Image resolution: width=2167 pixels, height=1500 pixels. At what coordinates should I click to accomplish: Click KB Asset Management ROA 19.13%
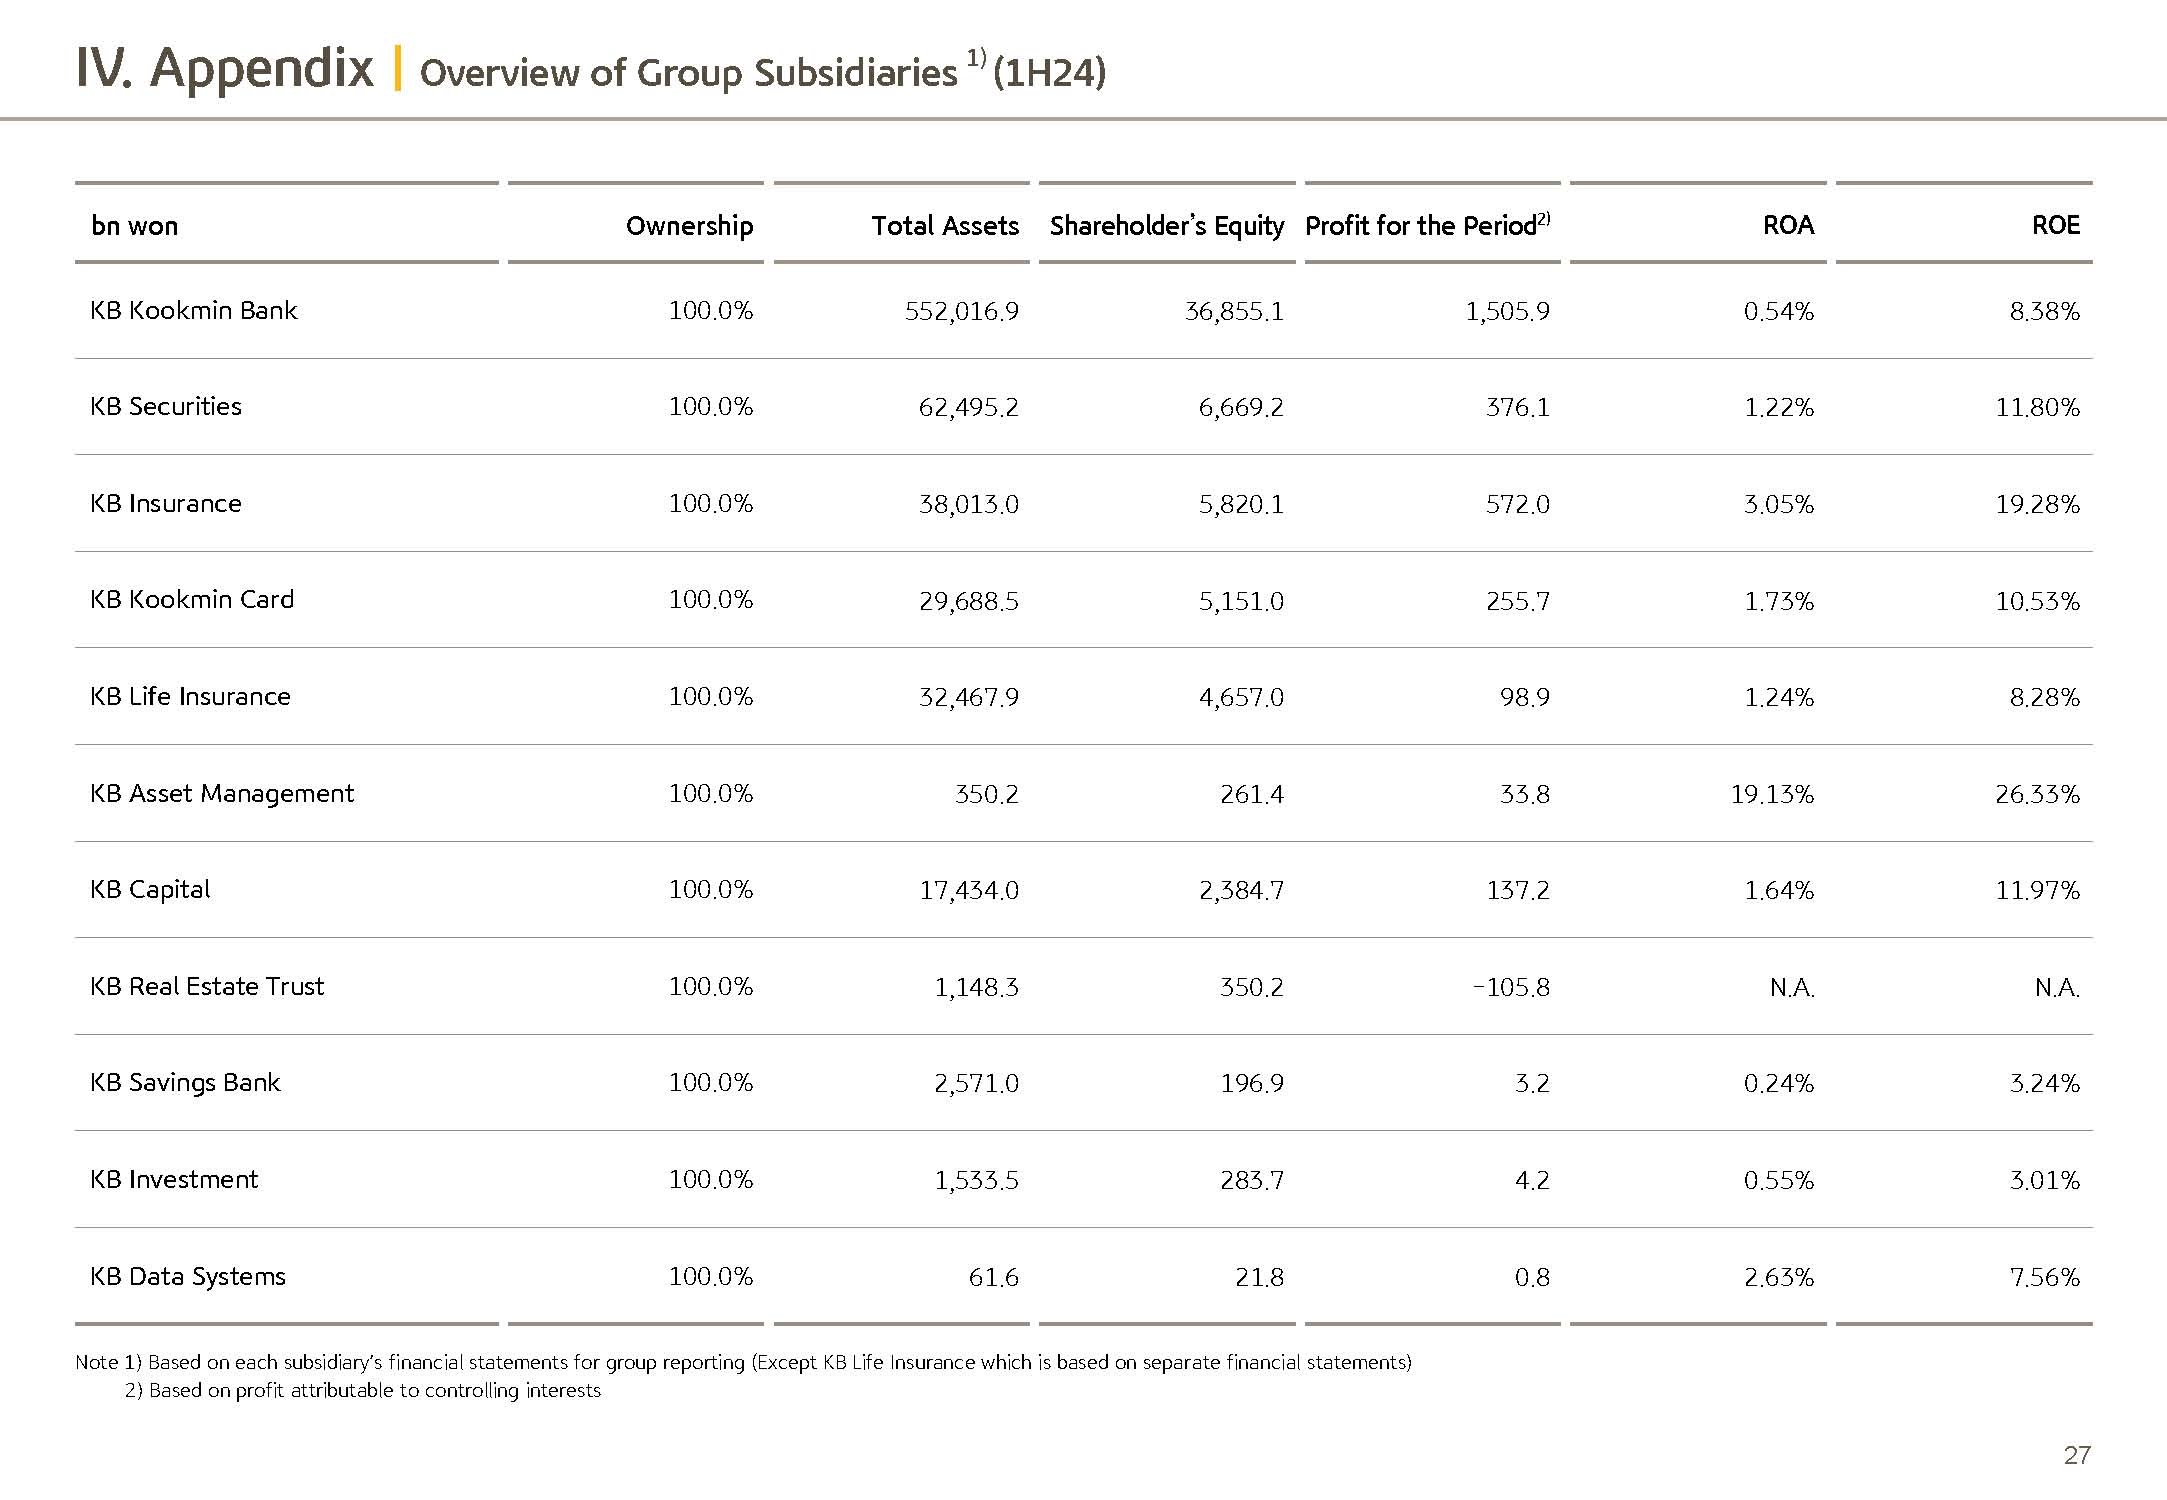click(1772, 794)
